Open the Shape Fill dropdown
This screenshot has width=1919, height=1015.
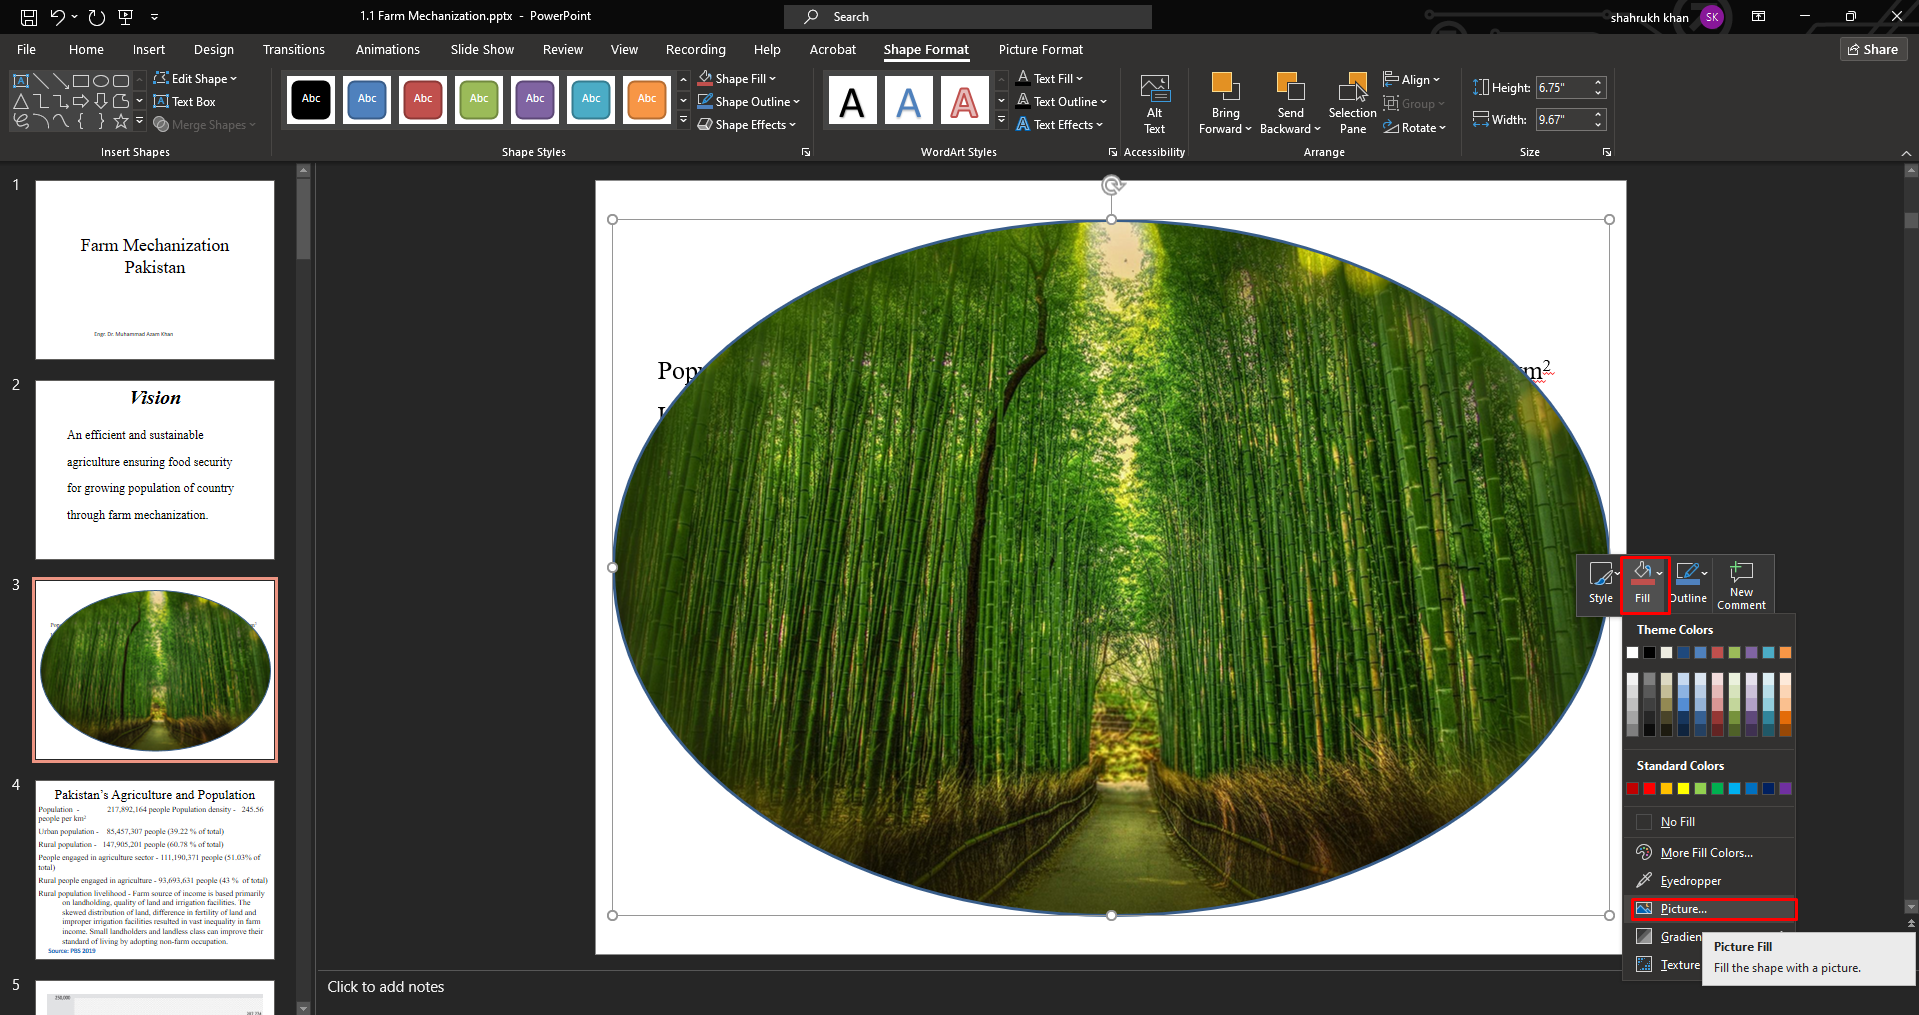click(x=738, y=79)
